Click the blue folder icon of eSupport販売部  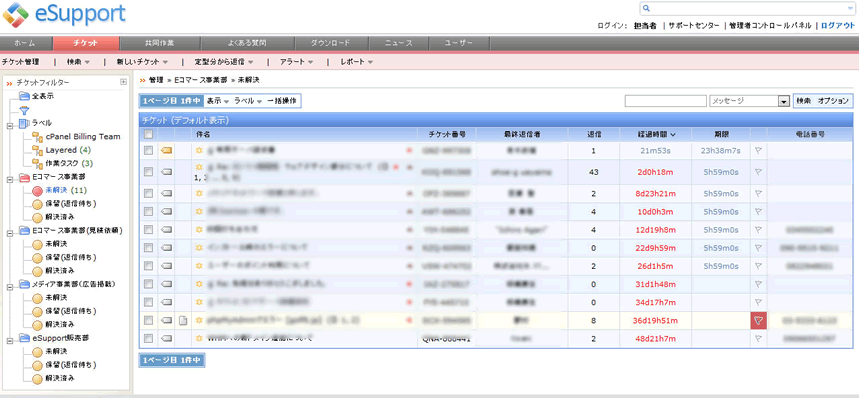click(x=24, y=338)
